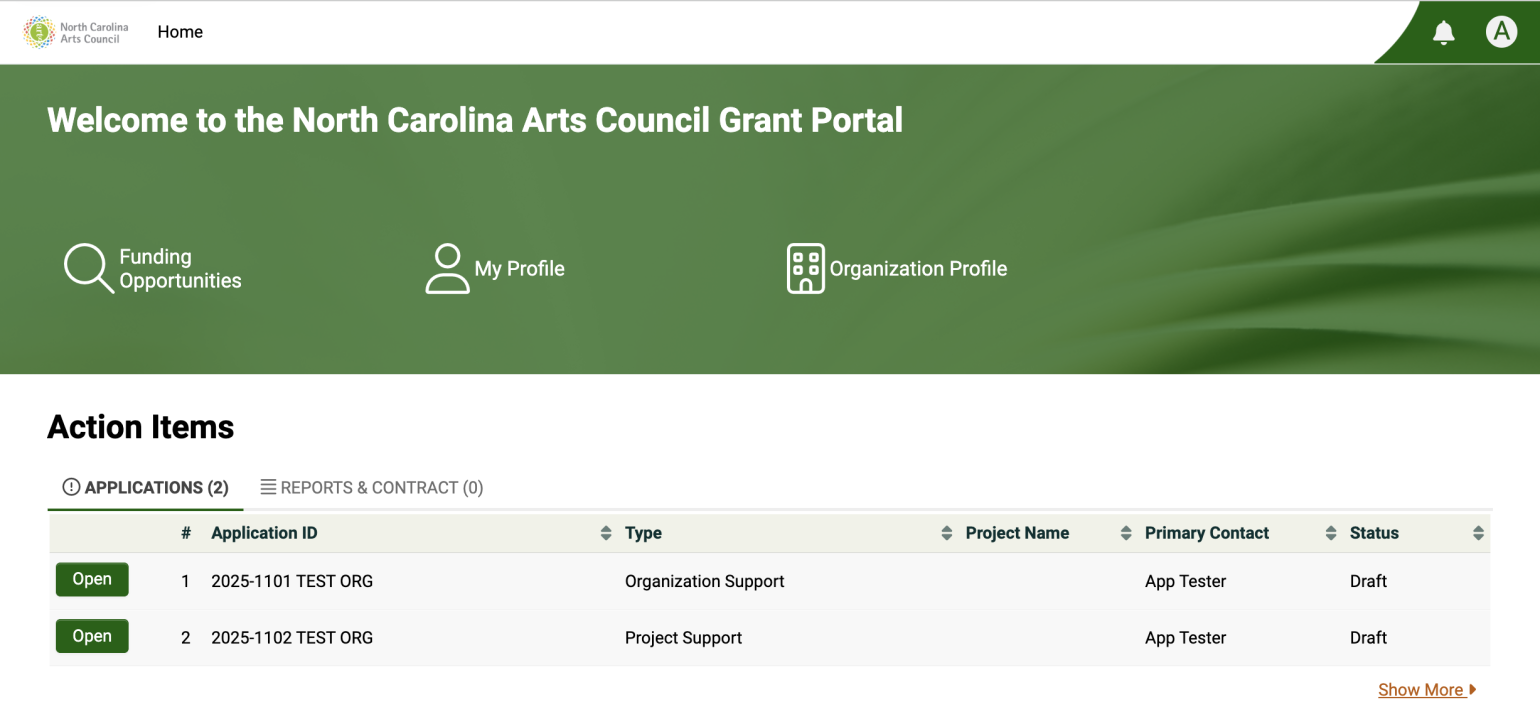1540x712 pixels.
Task: Select the row for 2025-1102 TEST ORG
Action: [291, 636]
